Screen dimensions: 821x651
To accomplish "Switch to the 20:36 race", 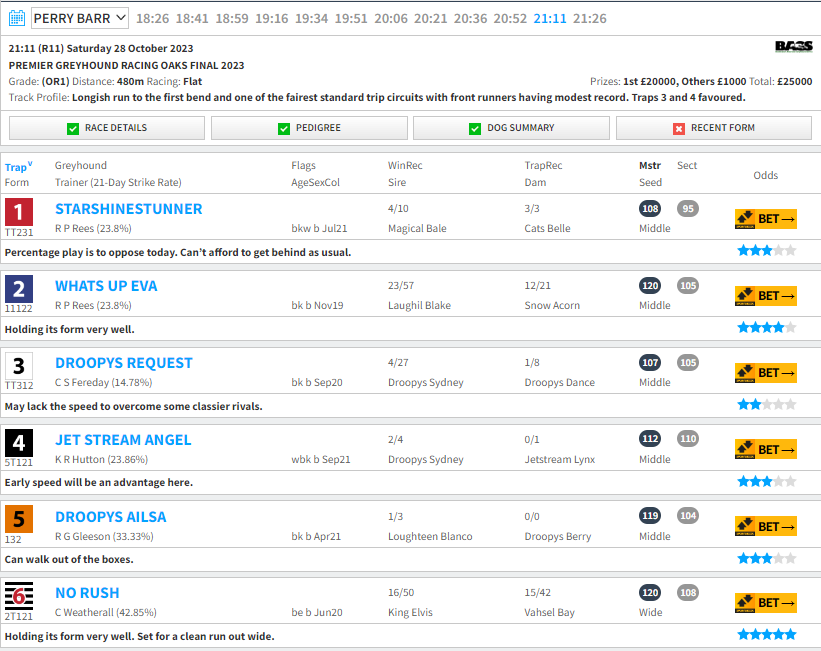I will tap(470, 19).
